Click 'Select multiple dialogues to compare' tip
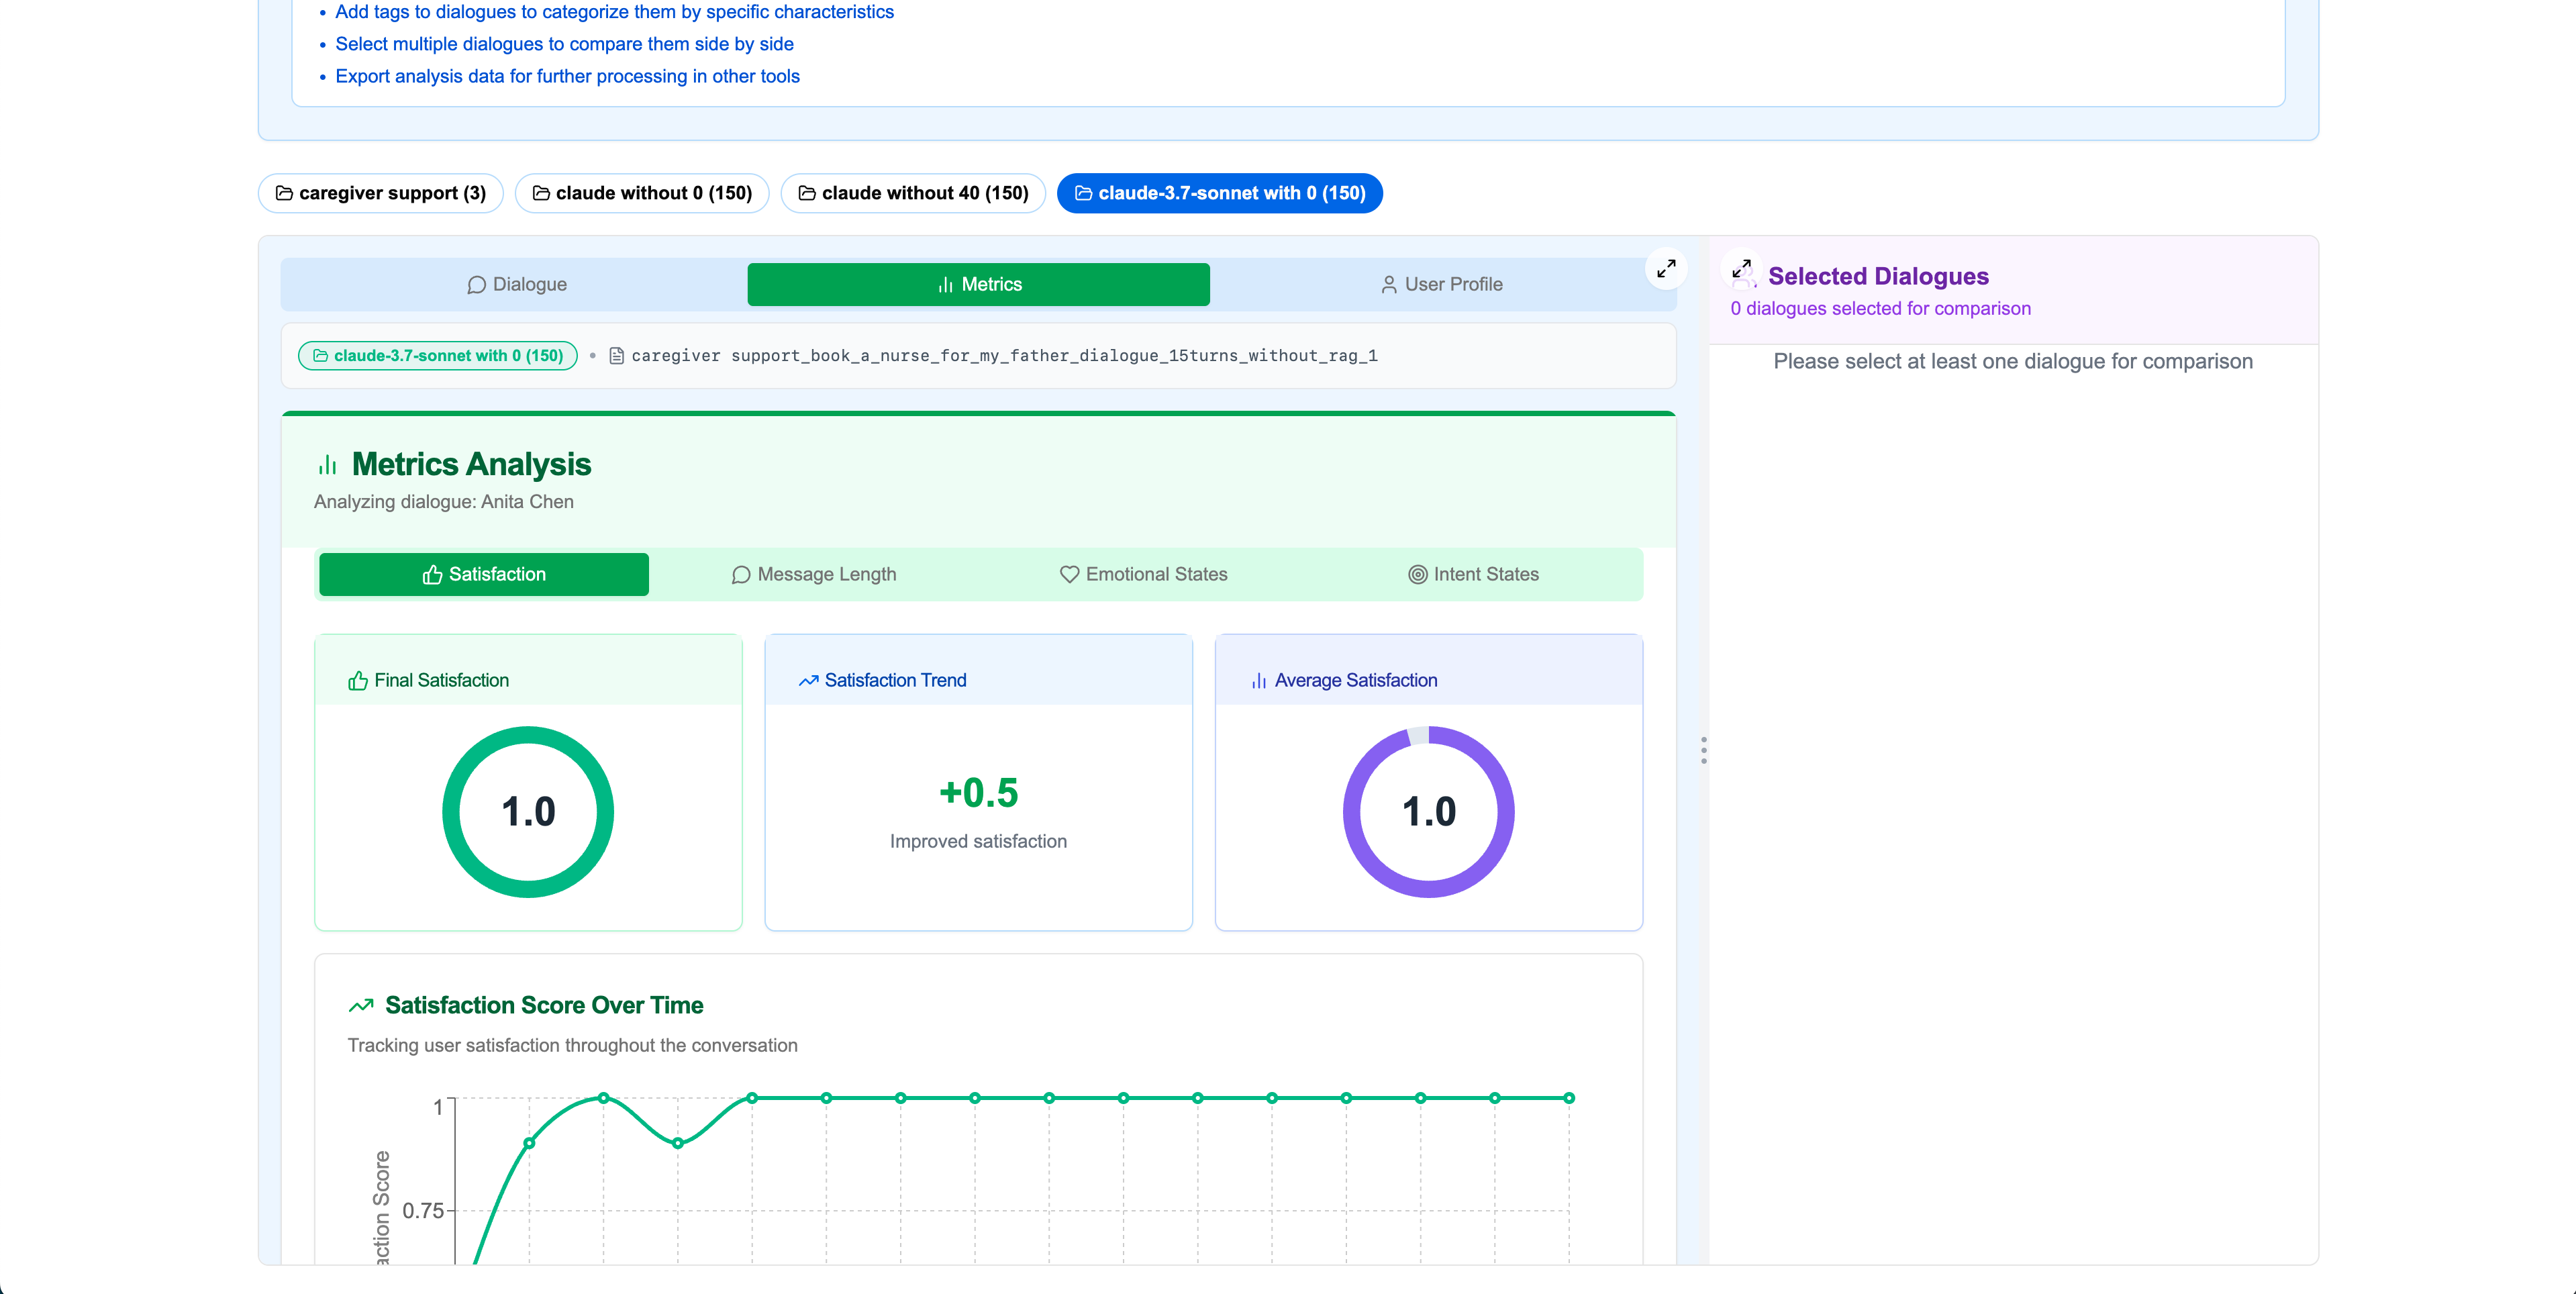Screen dimensions: 2576x1294 564,44
